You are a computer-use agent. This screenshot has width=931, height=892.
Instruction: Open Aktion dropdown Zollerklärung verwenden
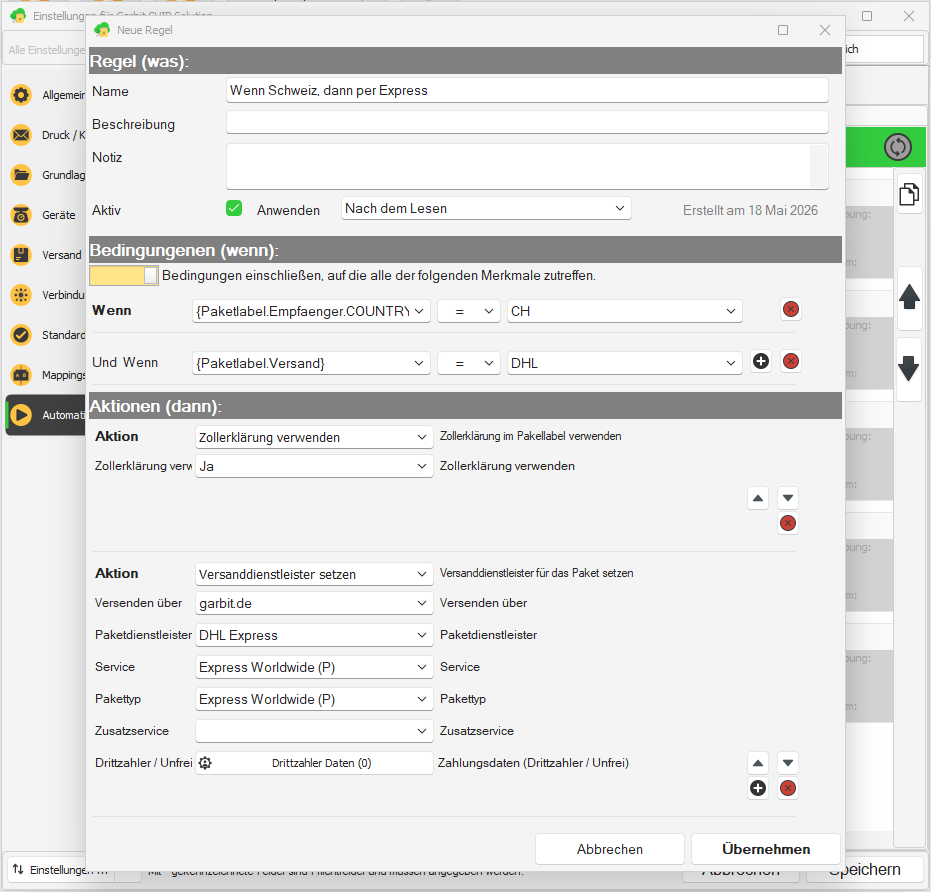(314, 437)
